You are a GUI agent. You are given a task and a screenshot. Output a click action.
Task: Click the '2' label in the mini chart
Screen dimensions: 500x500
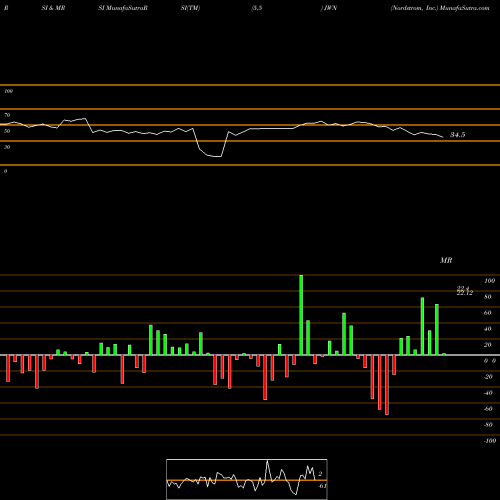(x=320, y=474)
